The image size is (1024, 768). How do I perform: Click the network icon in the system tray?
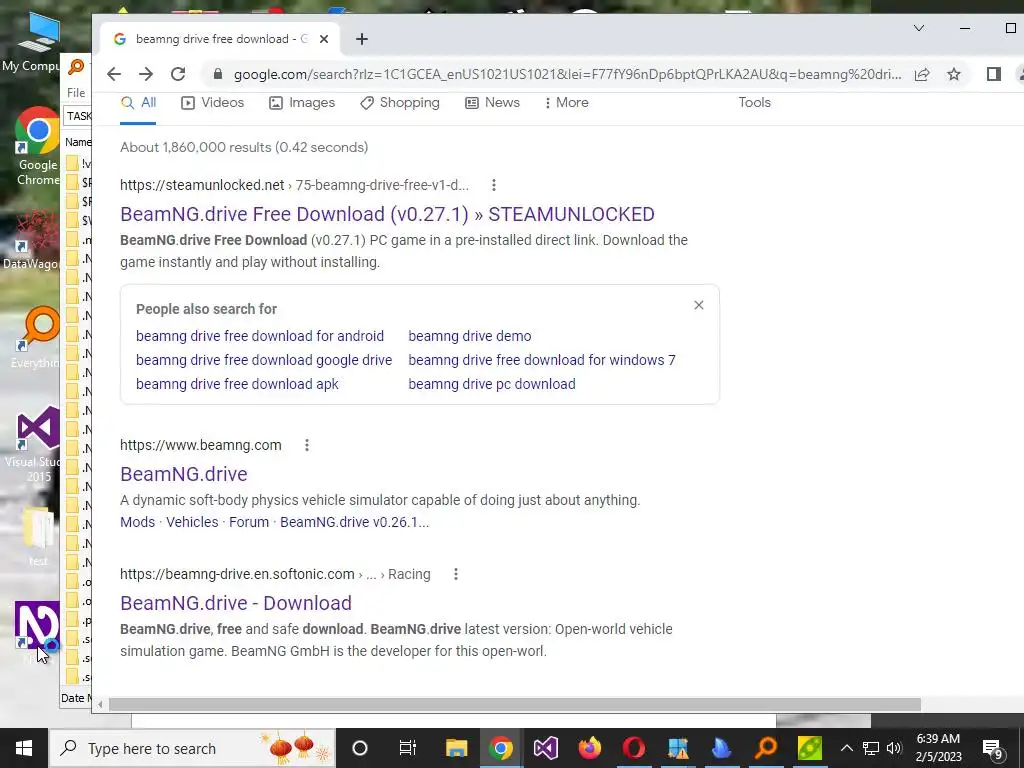click(871, 748)
